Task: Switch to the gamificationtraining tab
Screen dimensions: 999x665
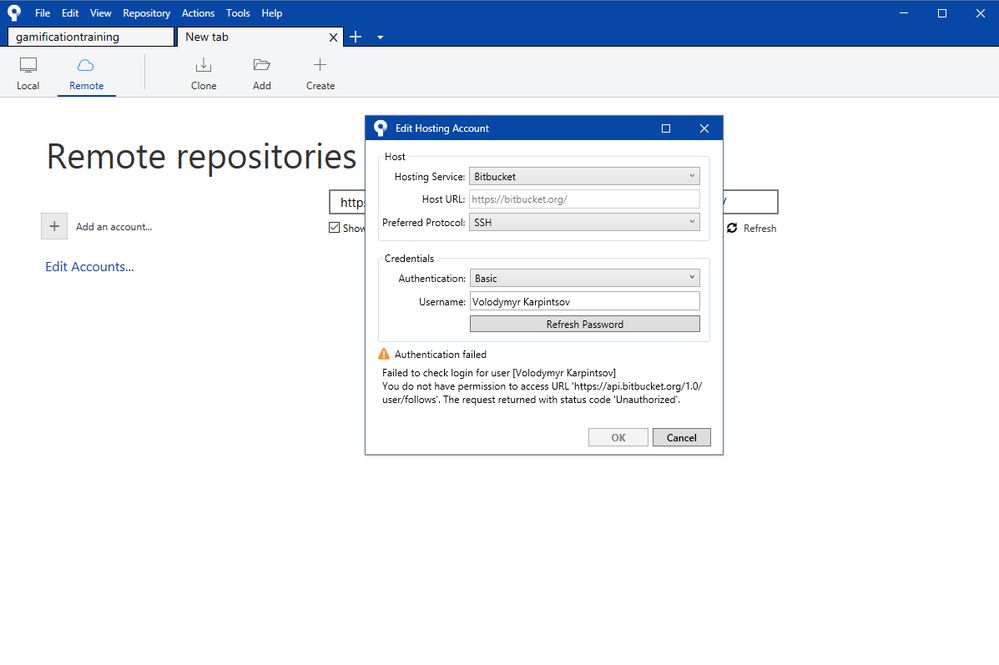Action: [x=91, y=37]
